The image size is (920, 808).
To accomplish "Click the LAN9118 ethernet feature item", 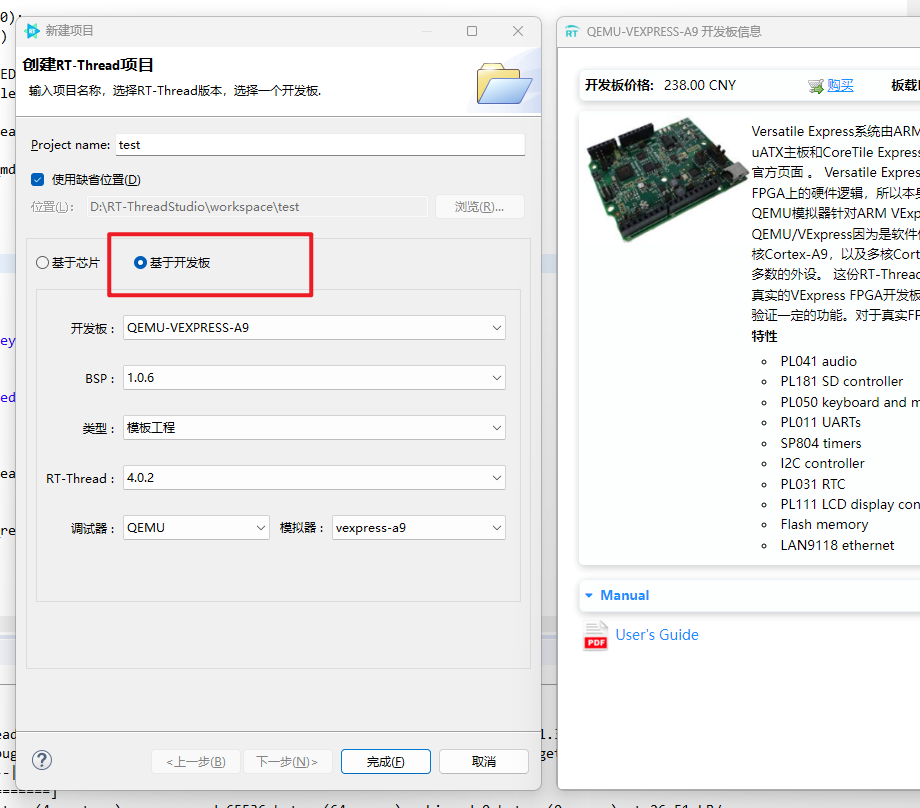I will point(837,546).
